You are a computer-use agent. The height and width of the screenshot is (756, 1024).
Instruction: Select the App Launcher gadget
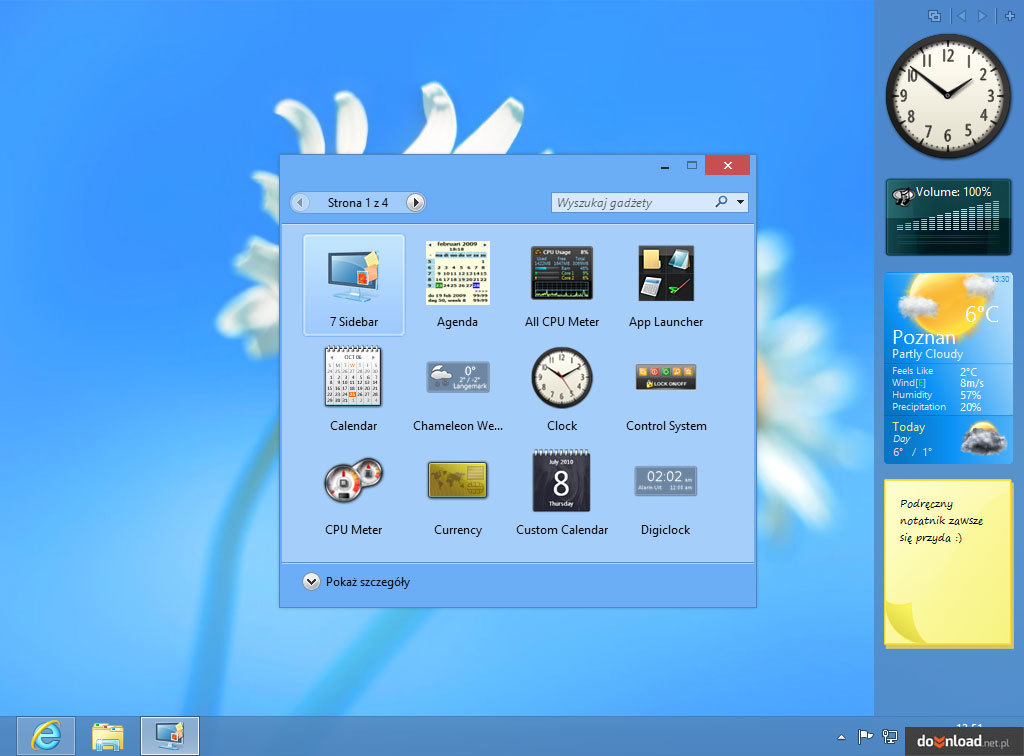point(666,273)
